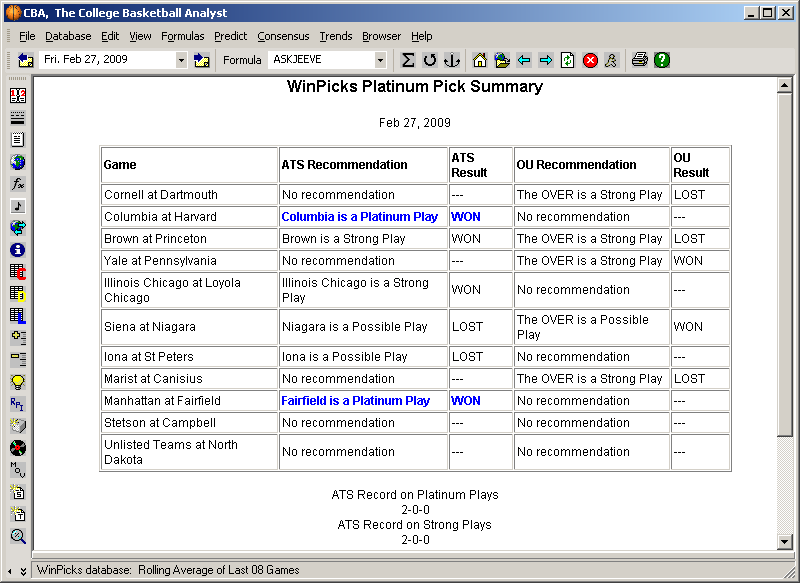
Task: Click the anchor toolbar icon
Action: pyautogui.click(x=452, y=60)
